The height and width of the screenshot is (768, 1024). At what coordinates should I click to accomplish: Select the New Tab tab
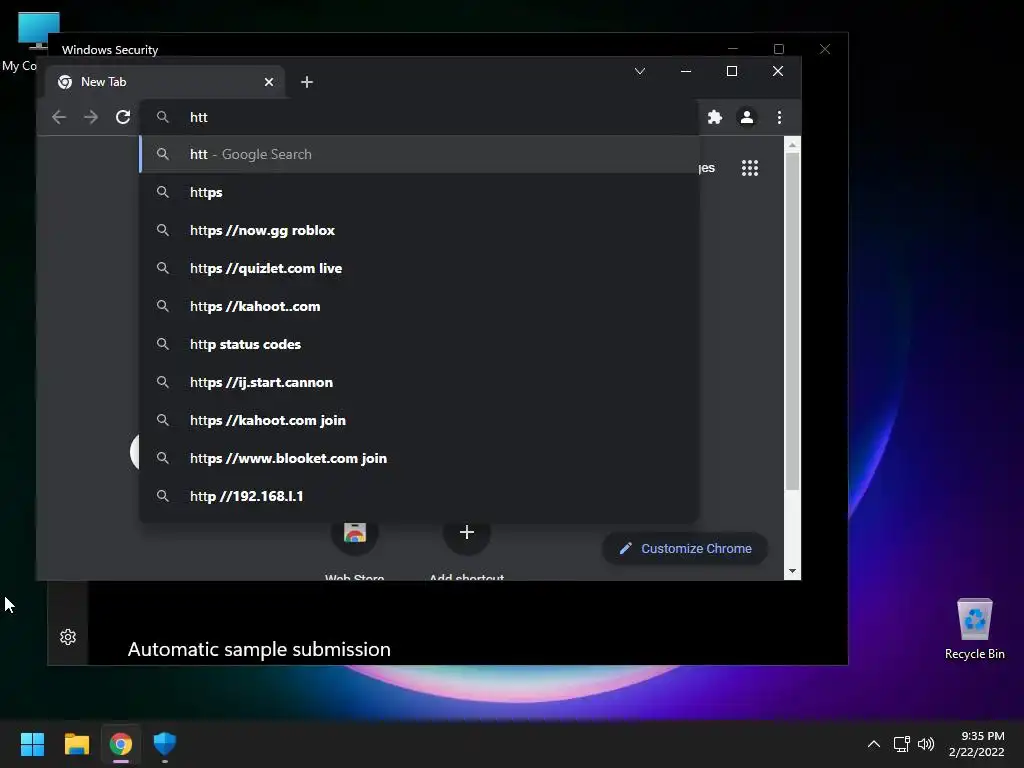point(165,82)
